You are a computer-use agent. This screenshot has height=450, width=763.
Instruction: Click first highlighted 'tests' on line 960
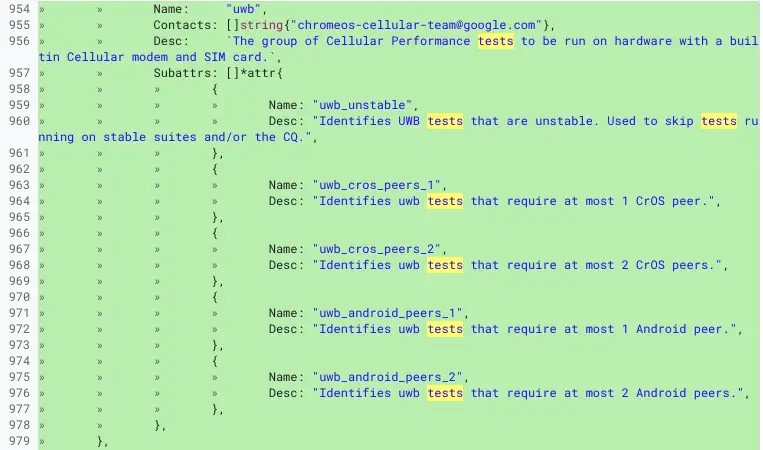(445, 121)
